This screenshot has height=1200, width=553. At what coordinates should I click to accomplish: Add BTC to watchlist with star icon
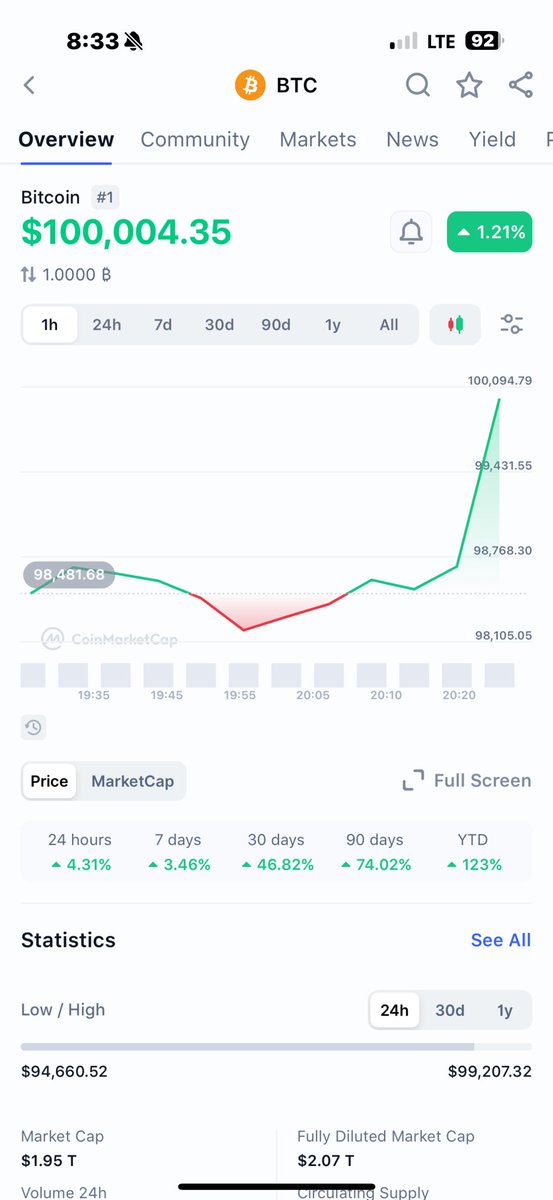pyautogui.click(x=469, y=86)
